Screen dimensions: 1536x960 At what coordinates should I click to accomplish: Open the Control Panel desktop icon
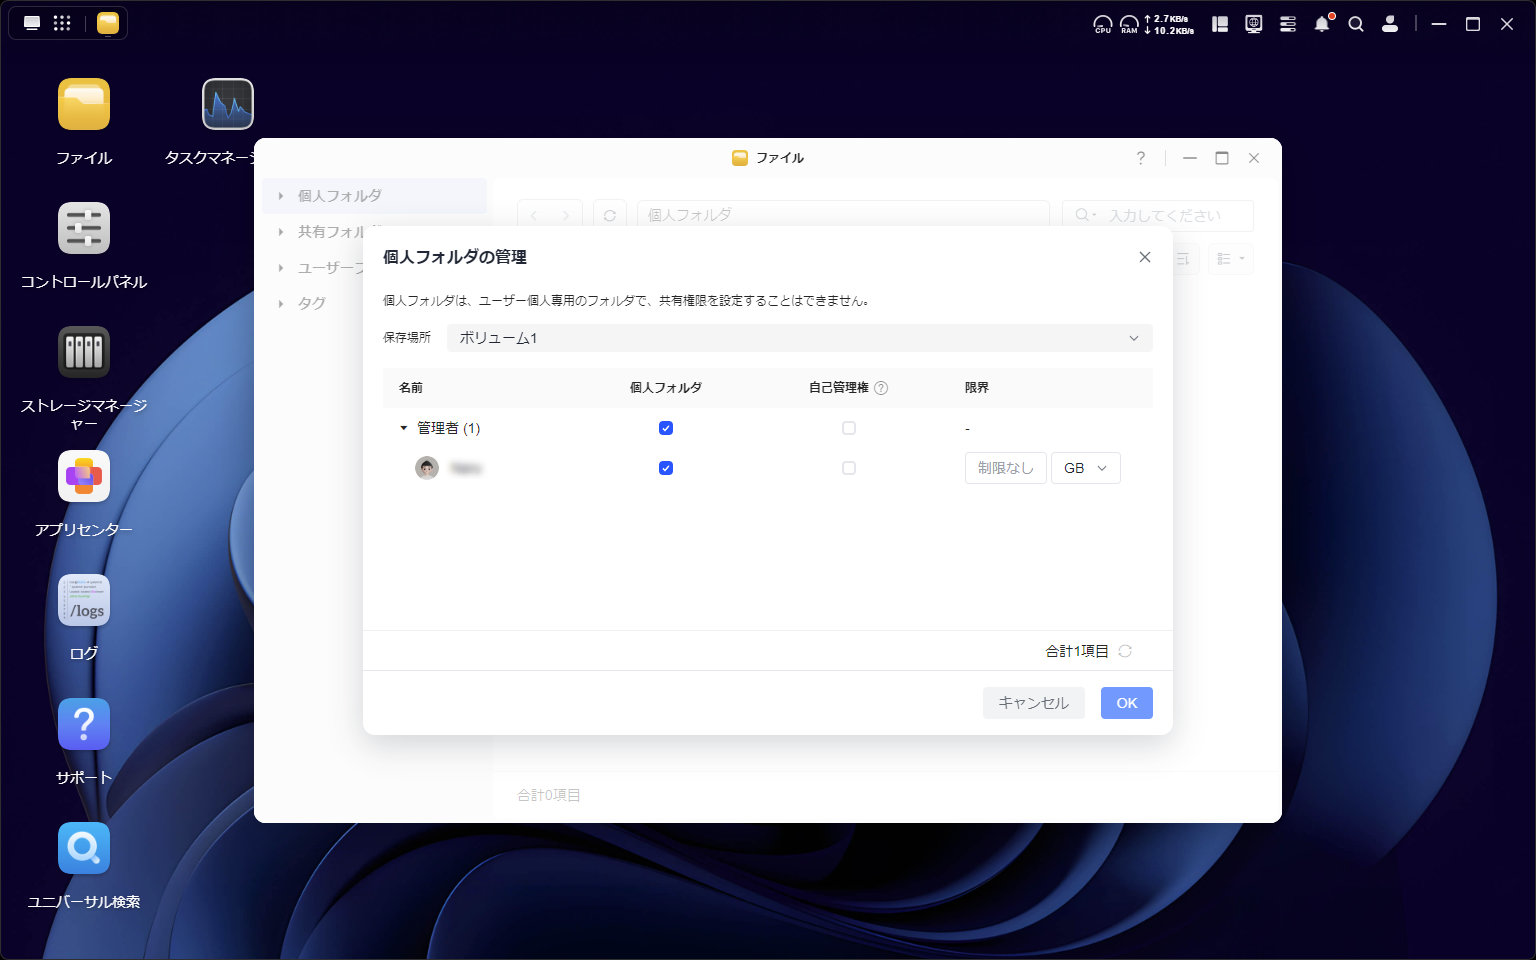[x=84, y=229]
